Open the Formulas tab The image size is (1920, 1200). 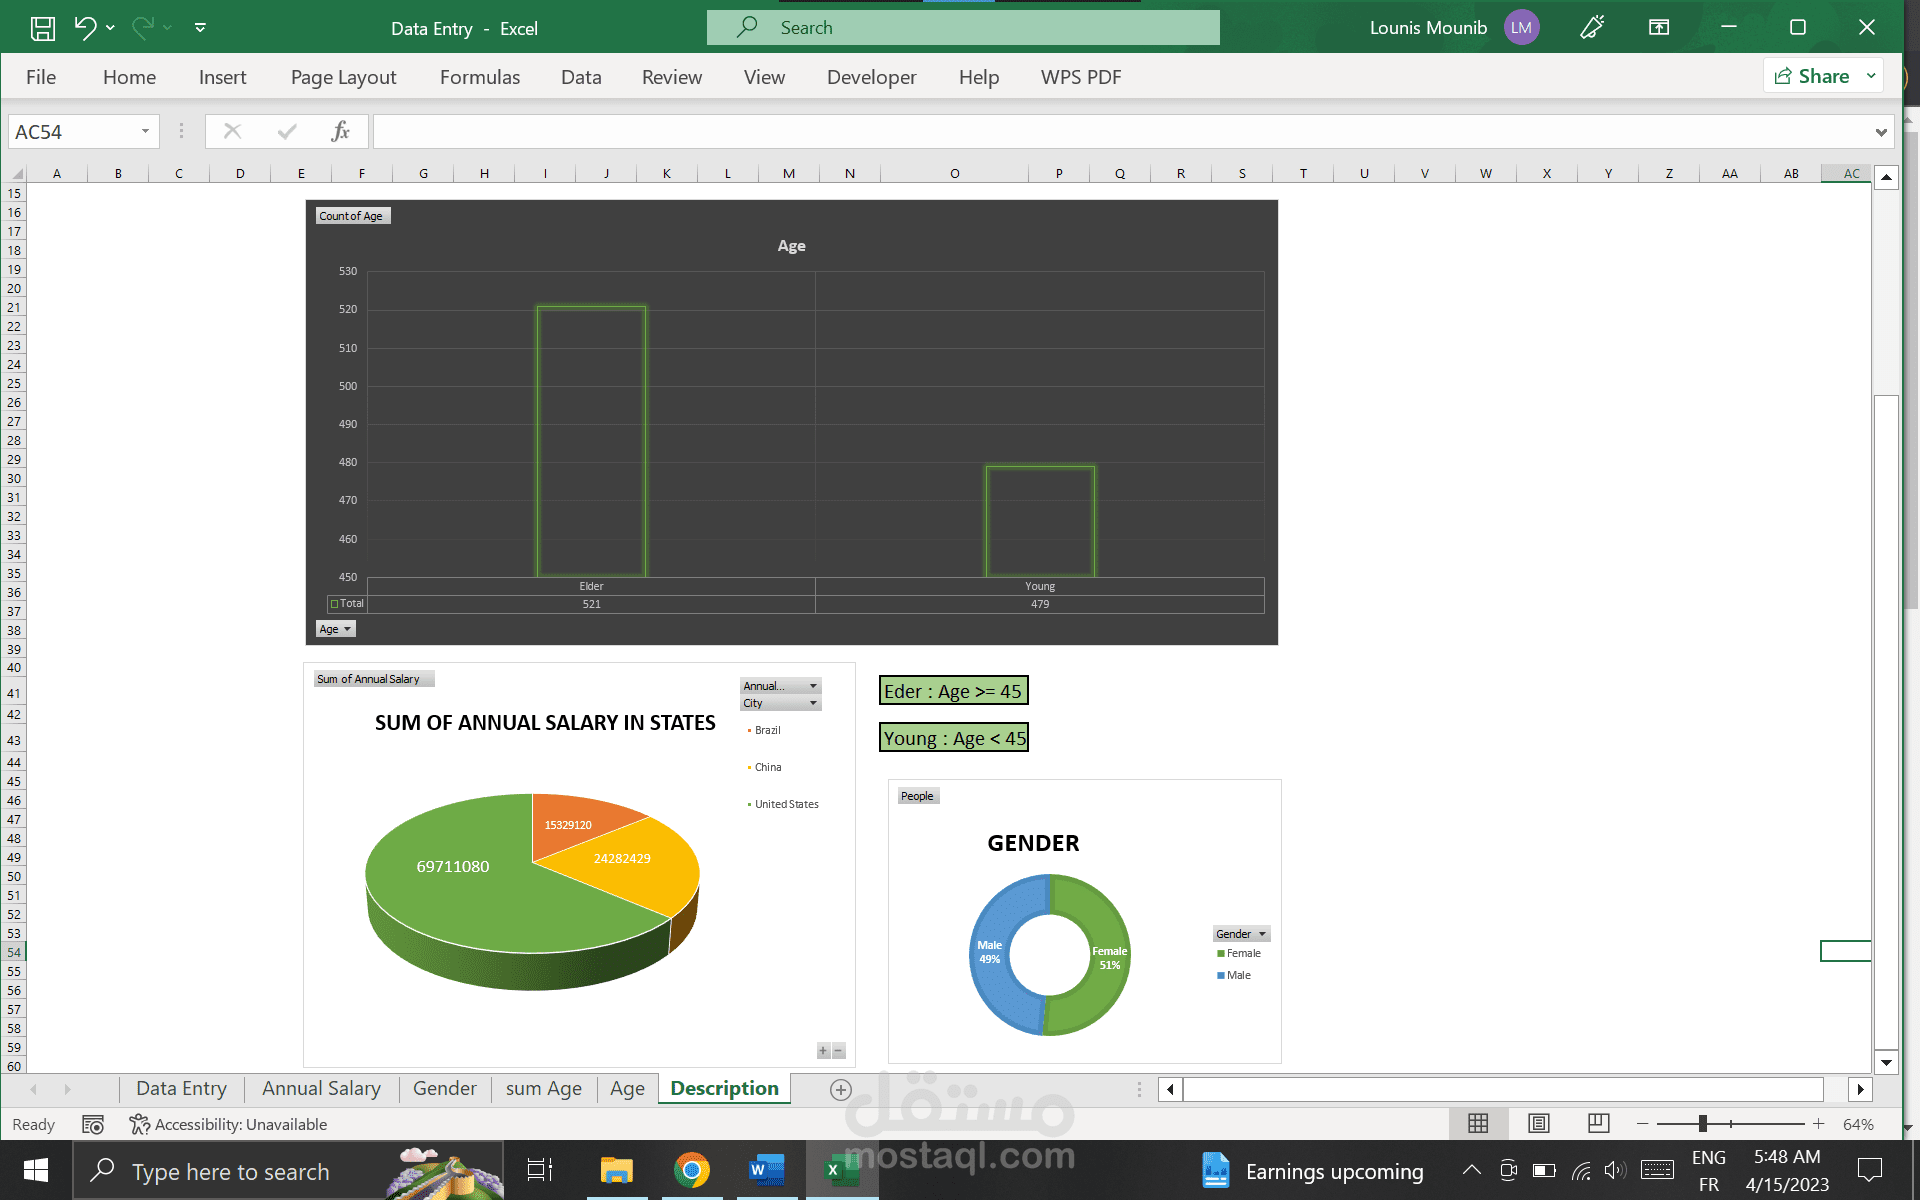480,77
